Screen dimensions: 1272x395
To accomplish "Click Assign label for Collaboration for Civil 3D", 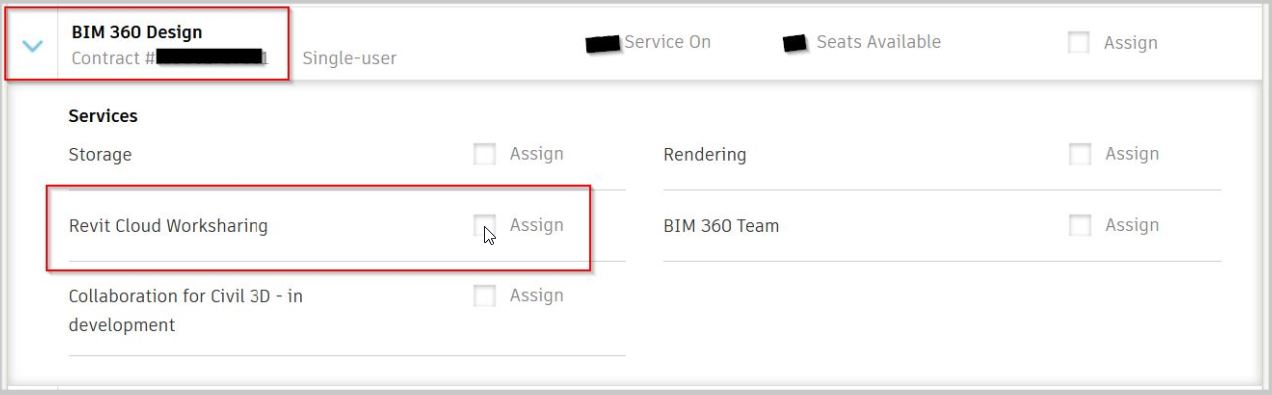I will [x=537, y=296].
